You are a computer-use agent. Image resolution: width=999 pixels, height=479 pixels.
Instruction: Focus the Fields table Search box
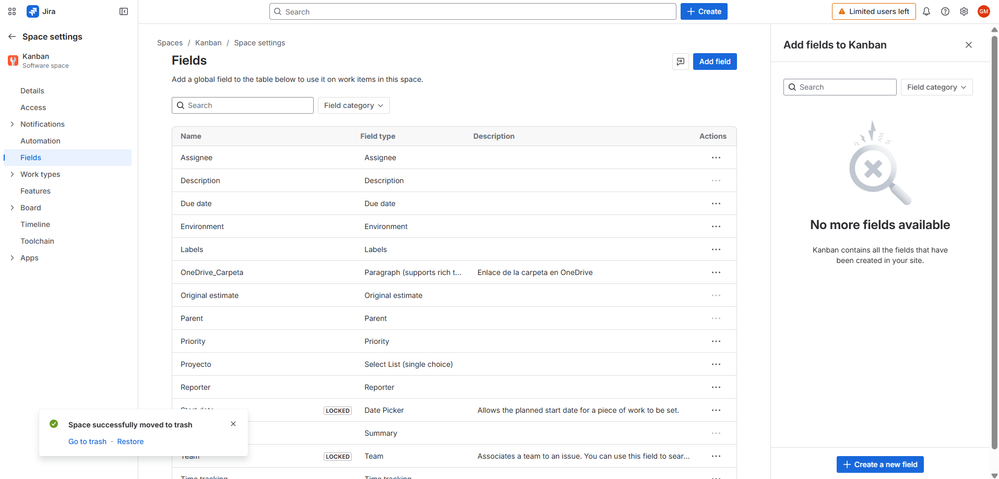(x=243, y=105)
